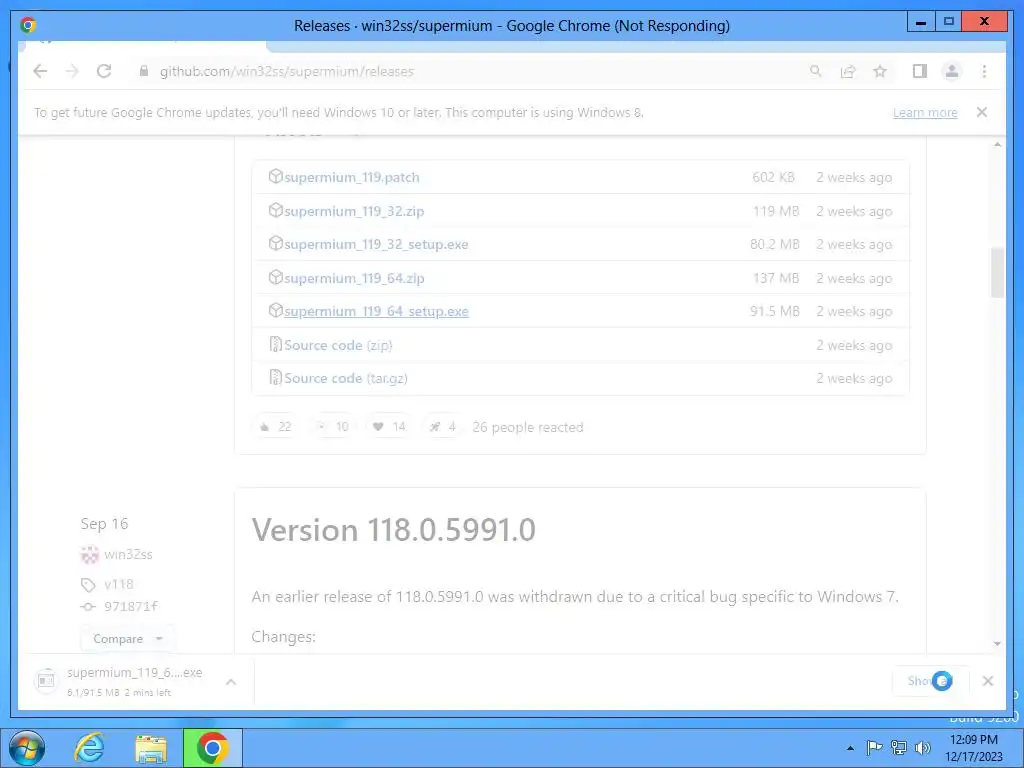1024x768 pixels.
Task: Download supermium_119.patch
Action: 351,177
